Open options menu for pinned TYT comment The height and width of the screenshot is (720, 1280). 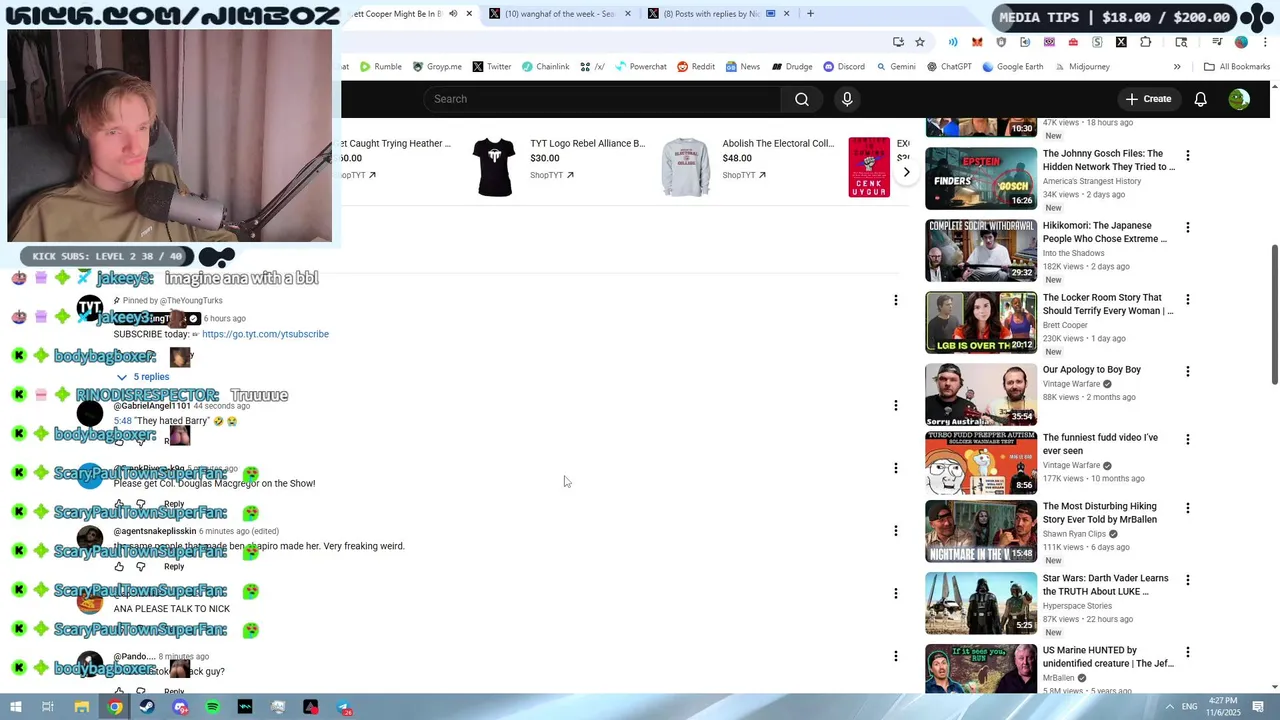[x=896, y=300]
